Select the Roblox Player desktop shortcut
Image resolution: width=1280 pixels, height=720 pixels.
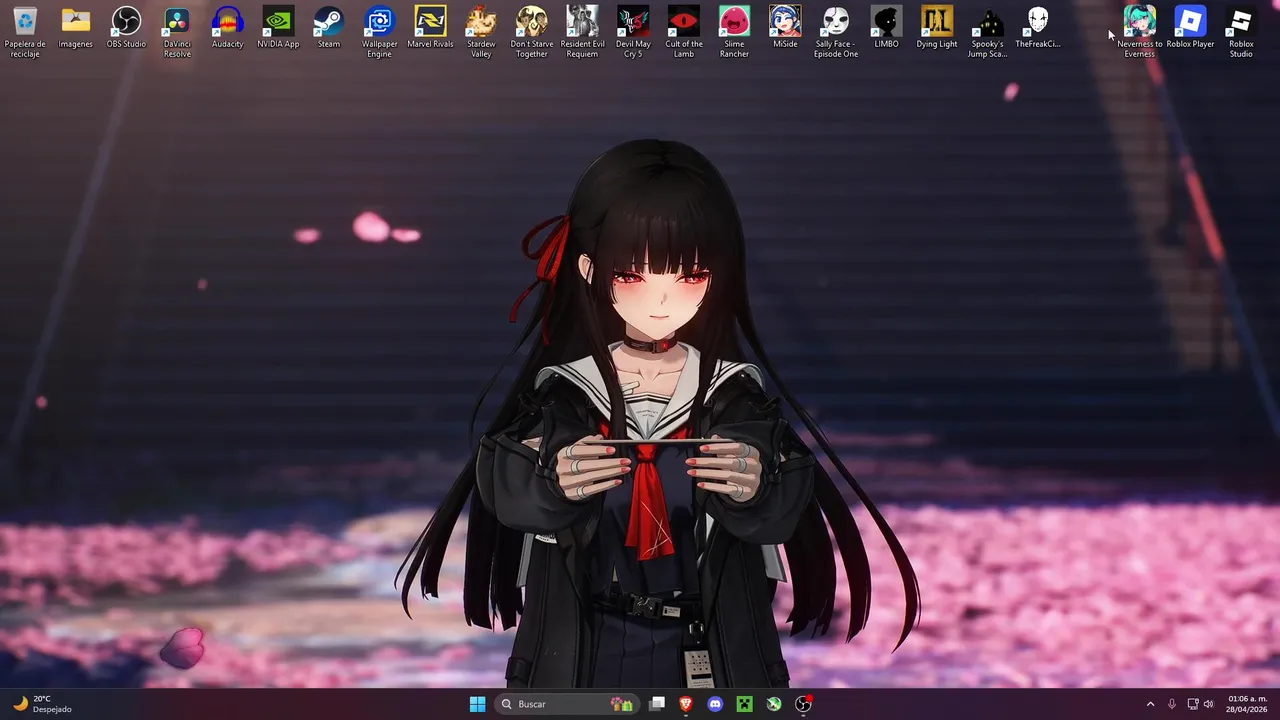coord(1190,27)
